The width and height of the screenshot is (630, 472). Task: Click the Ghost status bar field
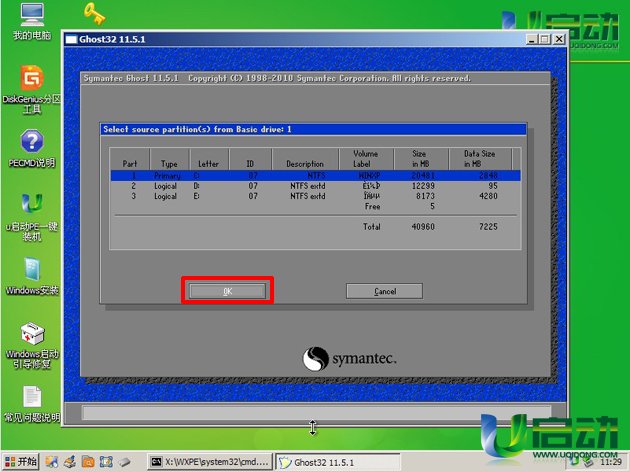point(316,413)
